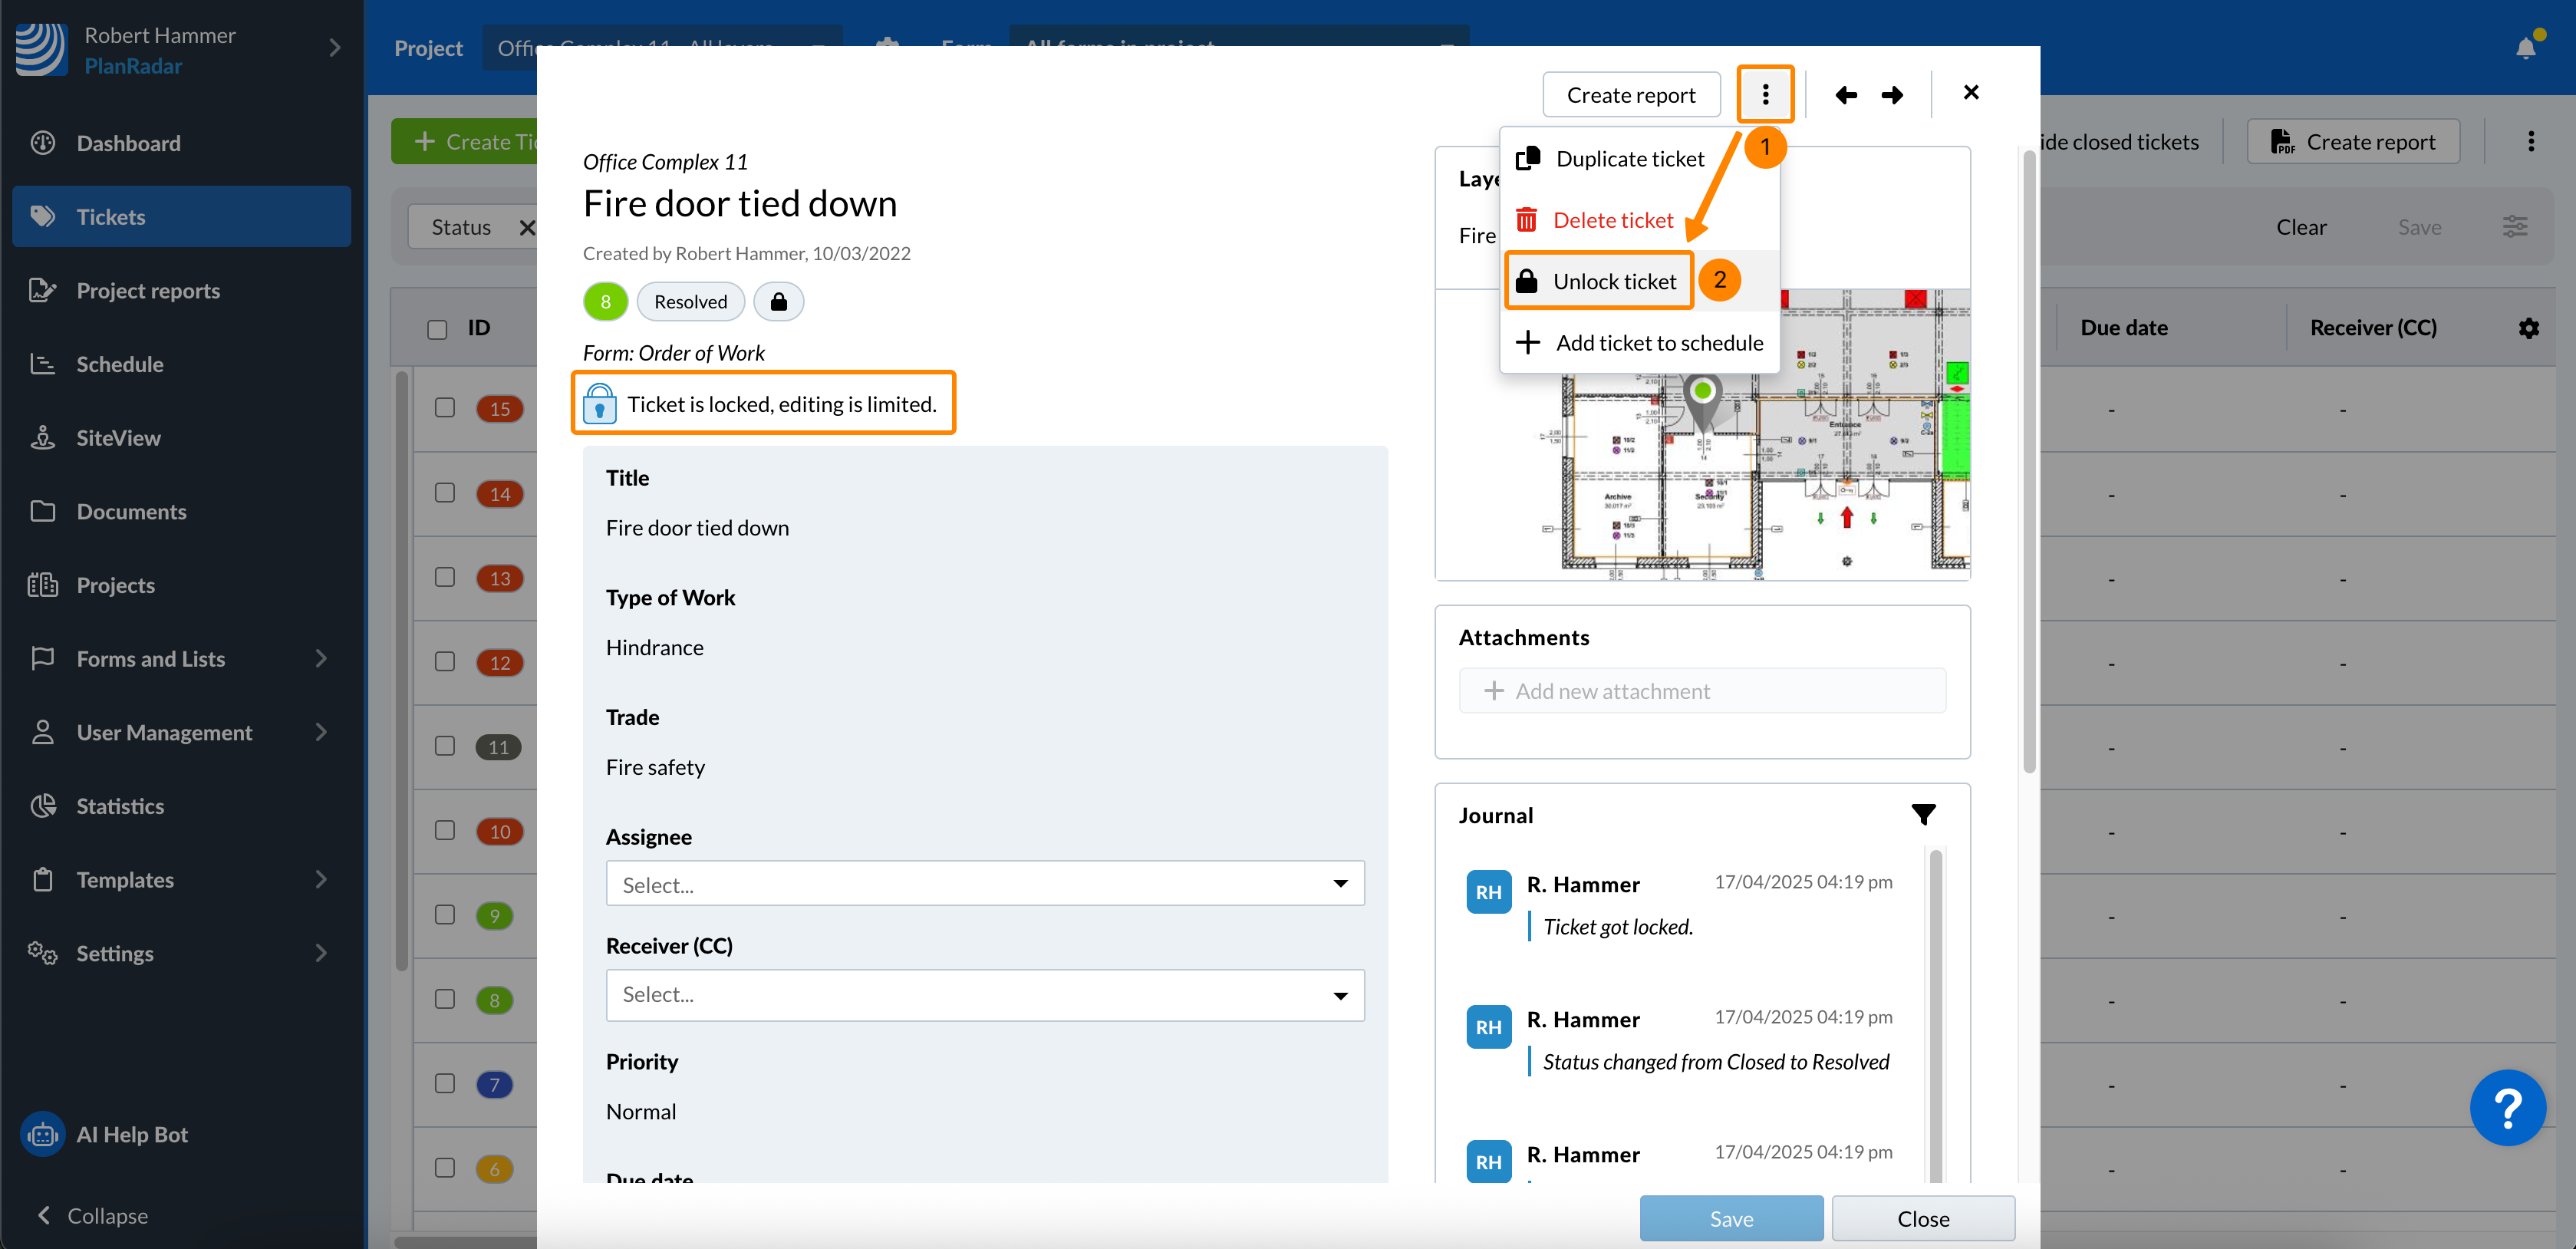Open the Receiver (CC) dropdown

tap(984, 994)
